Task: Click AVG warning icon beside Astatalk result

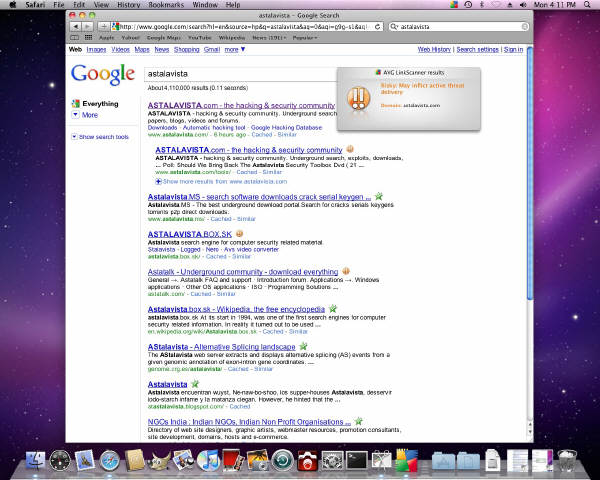Action: click(x=346, y=271)
